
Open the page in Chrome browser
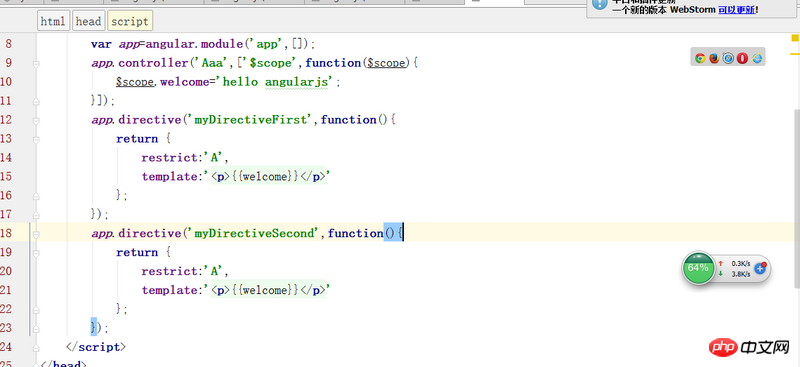(700, 58)
